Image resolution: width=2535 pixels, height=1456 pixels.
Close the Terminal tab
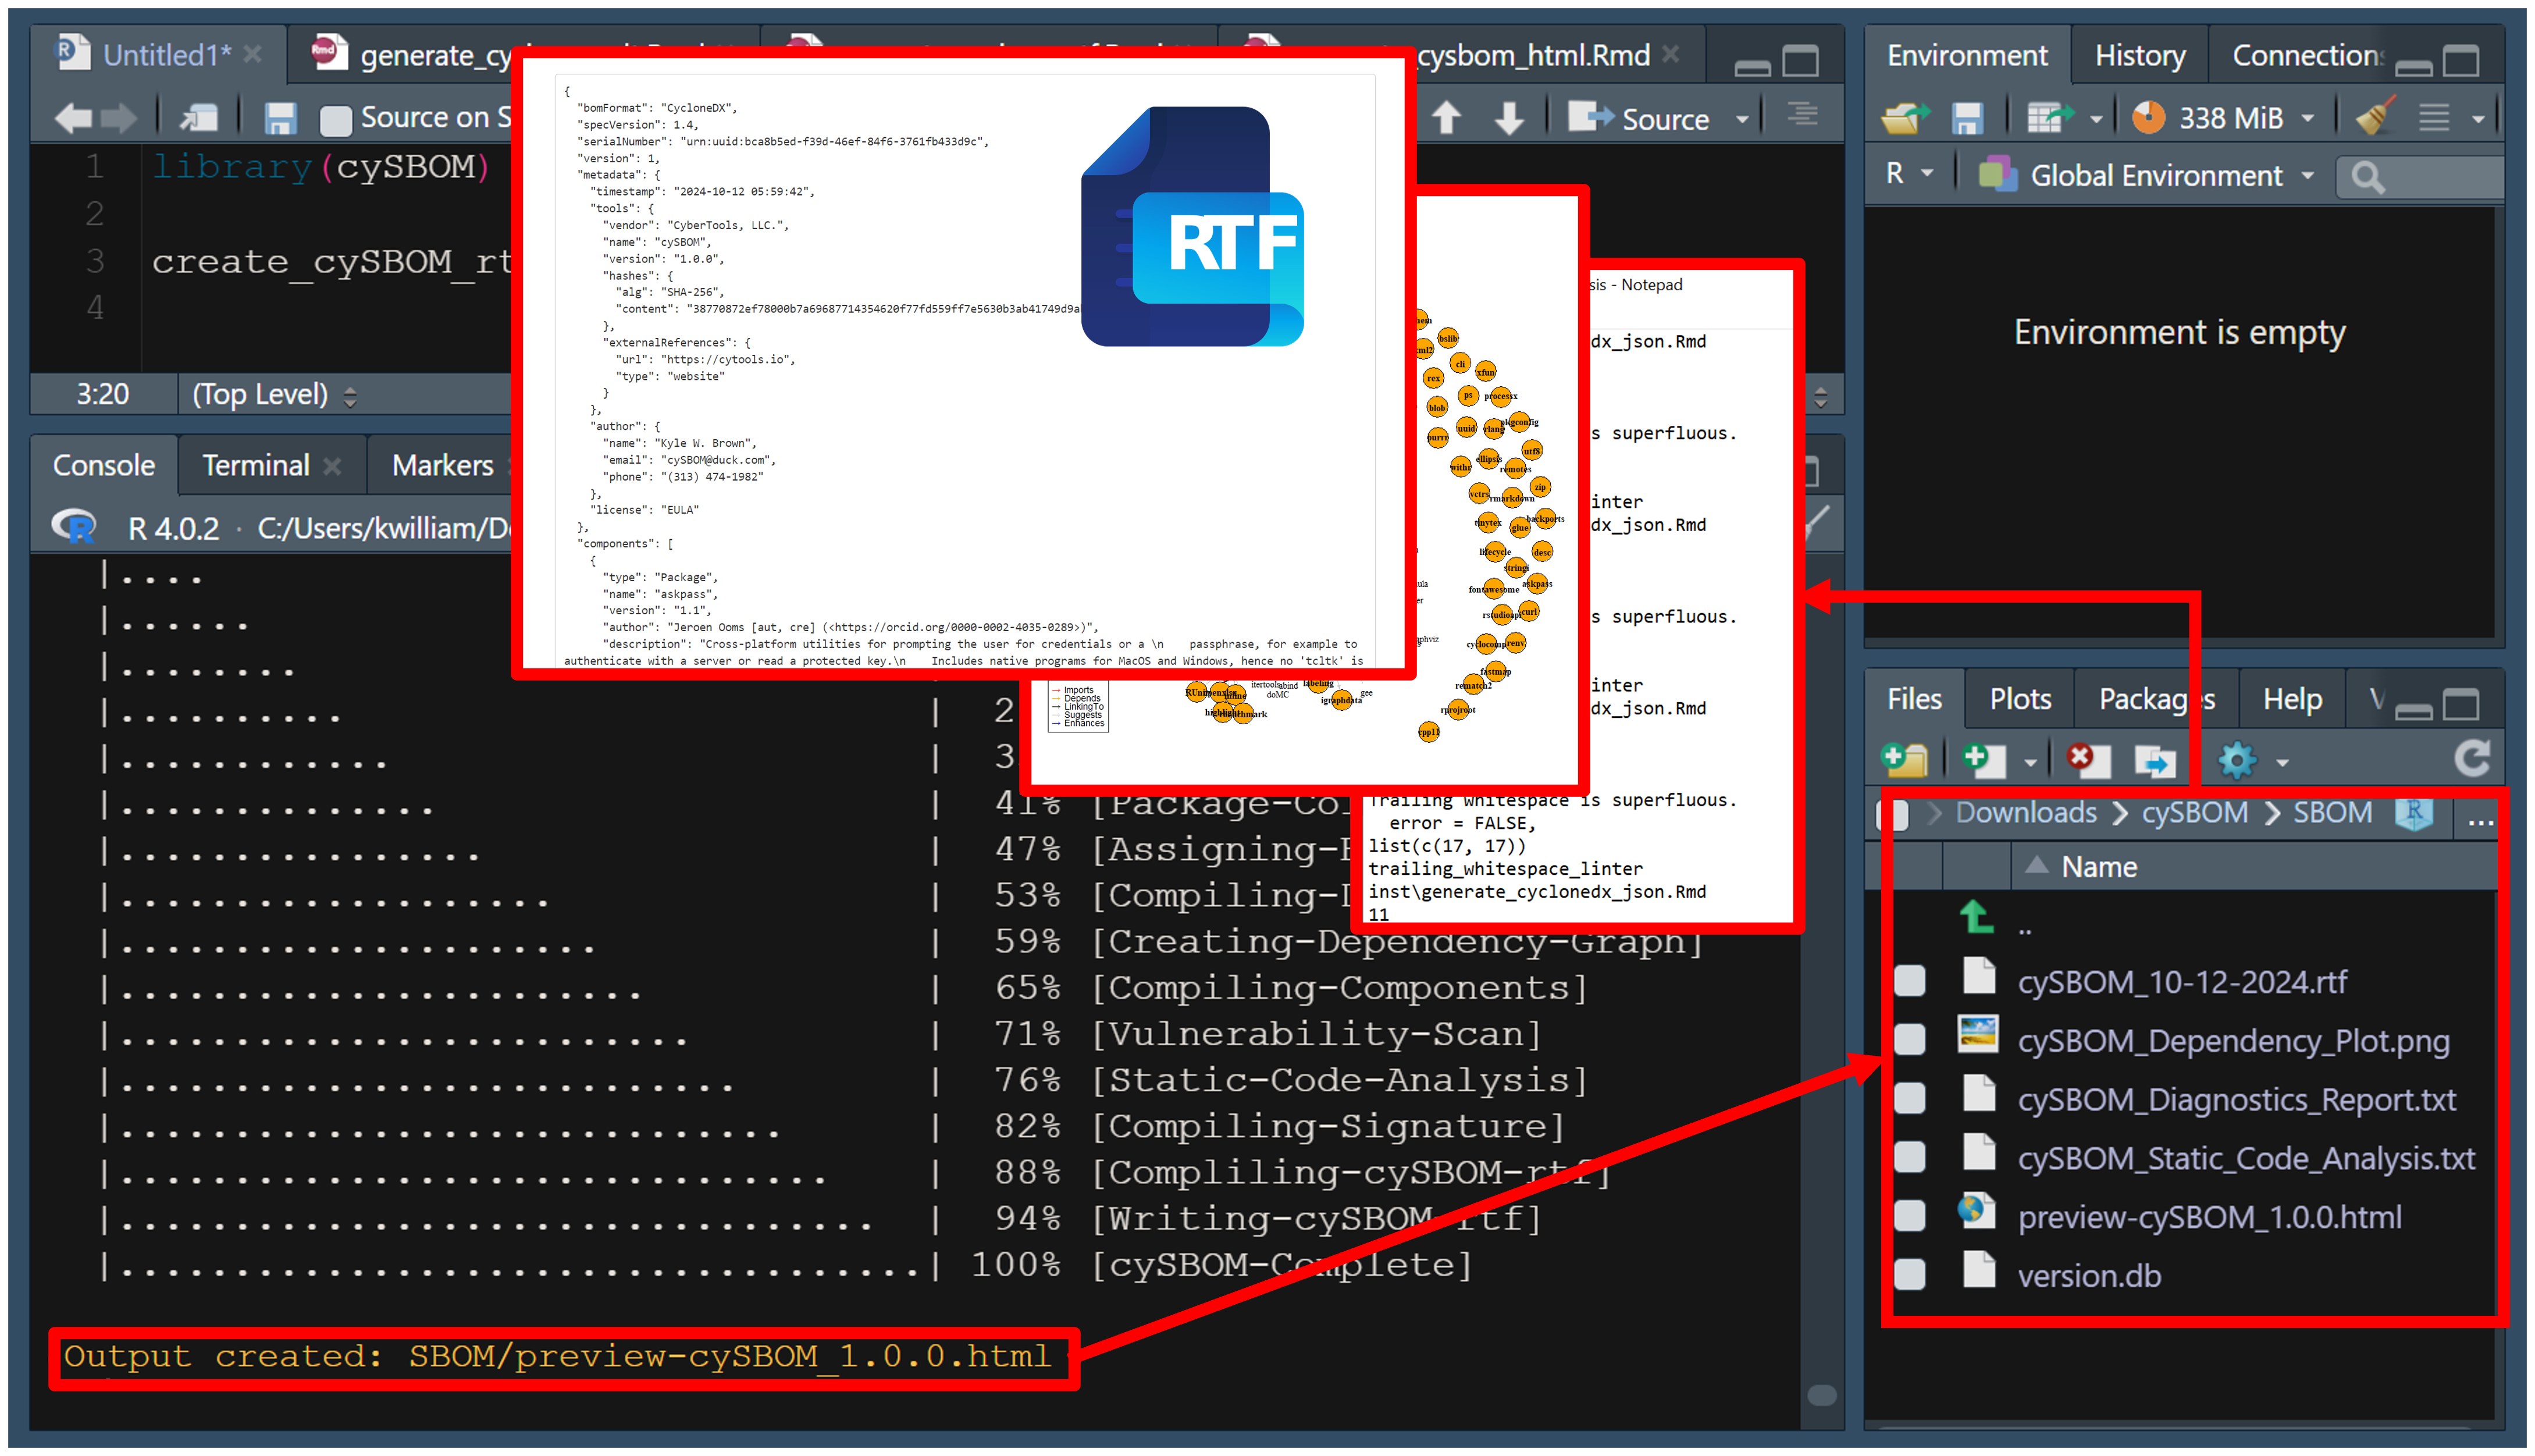(332, 466)
